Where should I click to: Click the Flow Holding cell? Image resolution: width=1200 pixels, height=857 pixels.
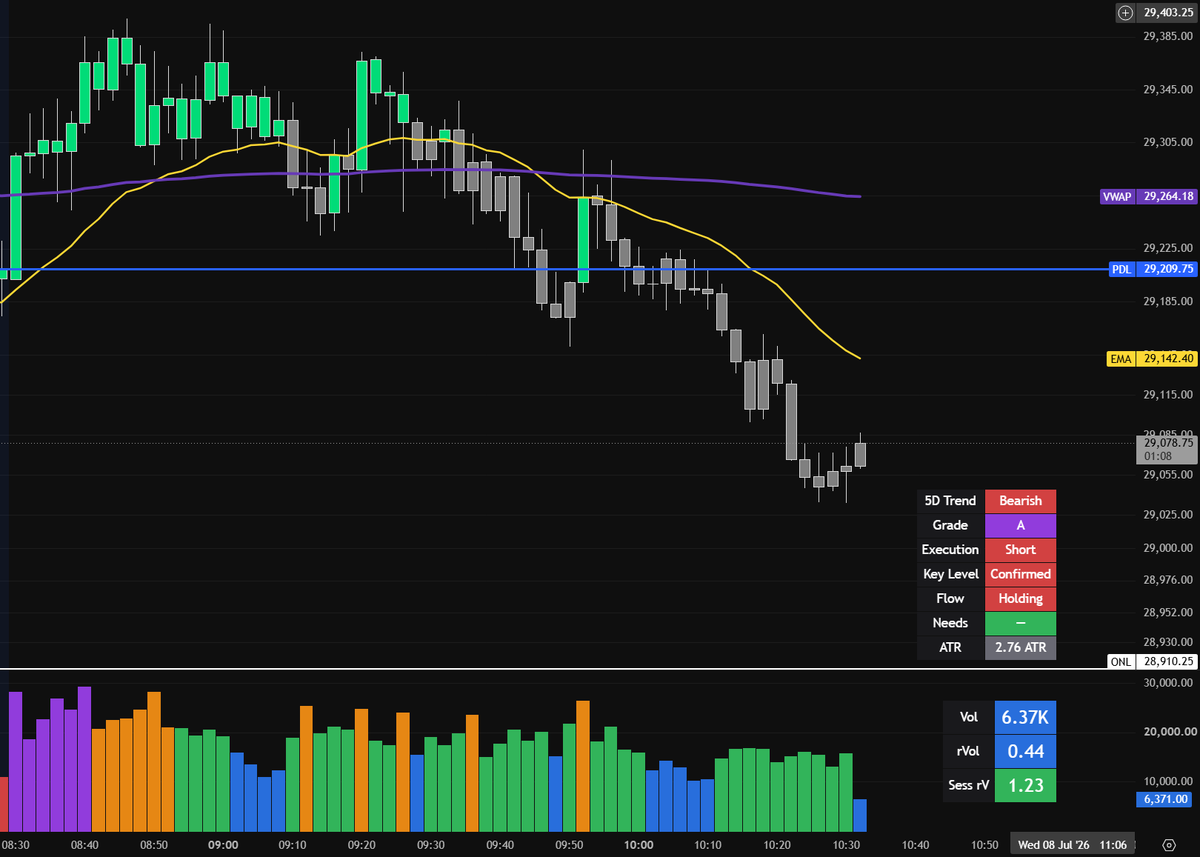tap(1020, 599)
